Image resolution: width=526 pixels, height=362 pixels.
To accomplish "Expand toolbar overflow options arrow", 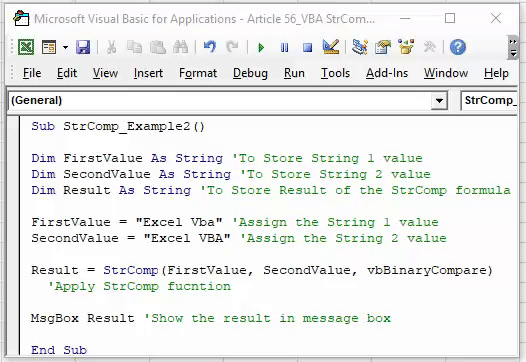I will [513, 47].
